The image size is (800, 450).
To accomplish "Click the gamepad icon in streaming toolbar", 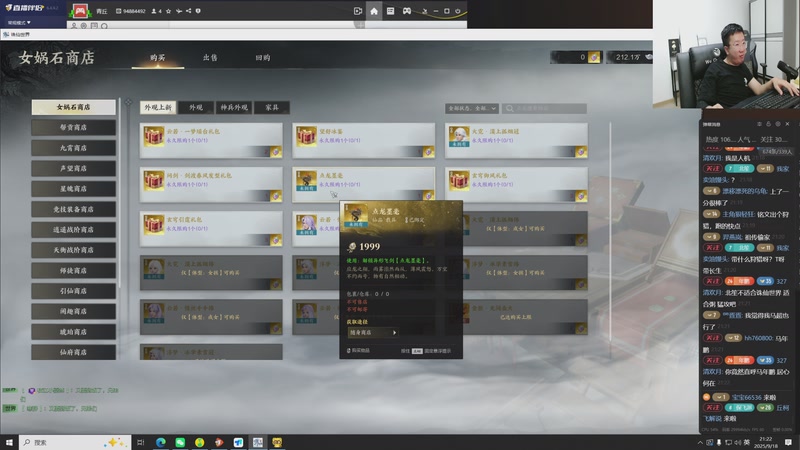I will pyautogui.click(x=407, y=11).
